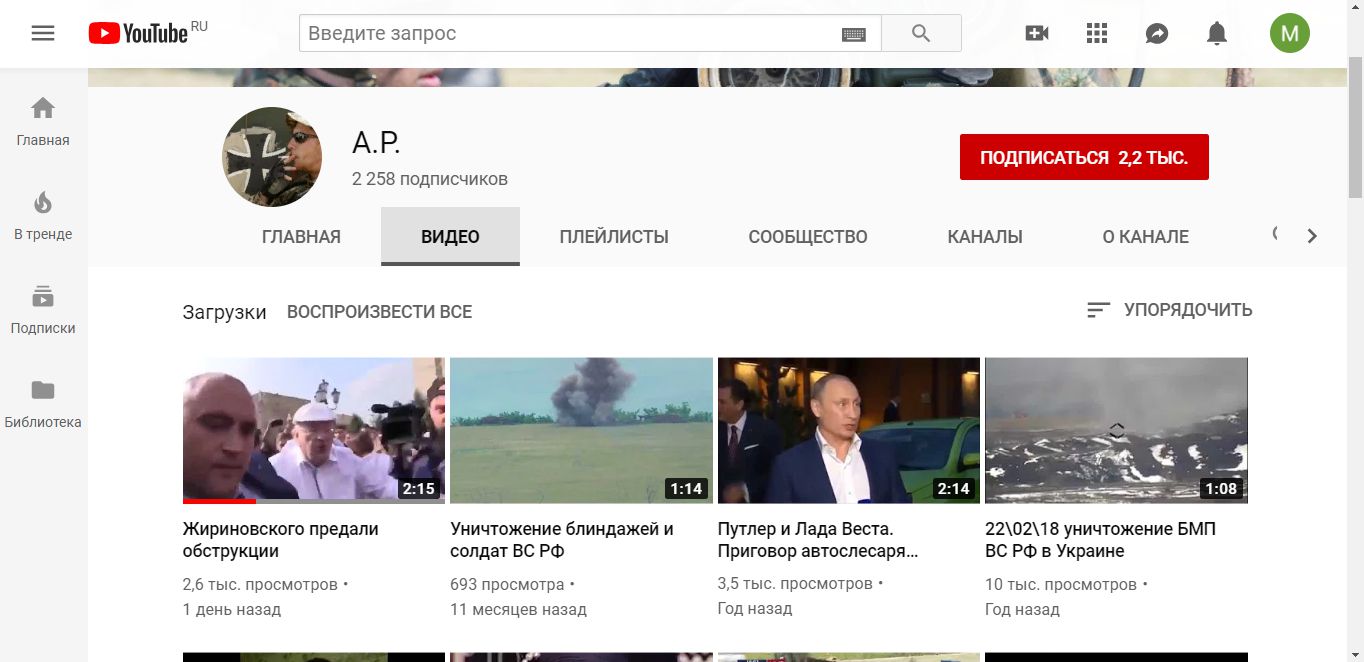
Task: Open YouTube apps grid icon
Action: 1097,33
